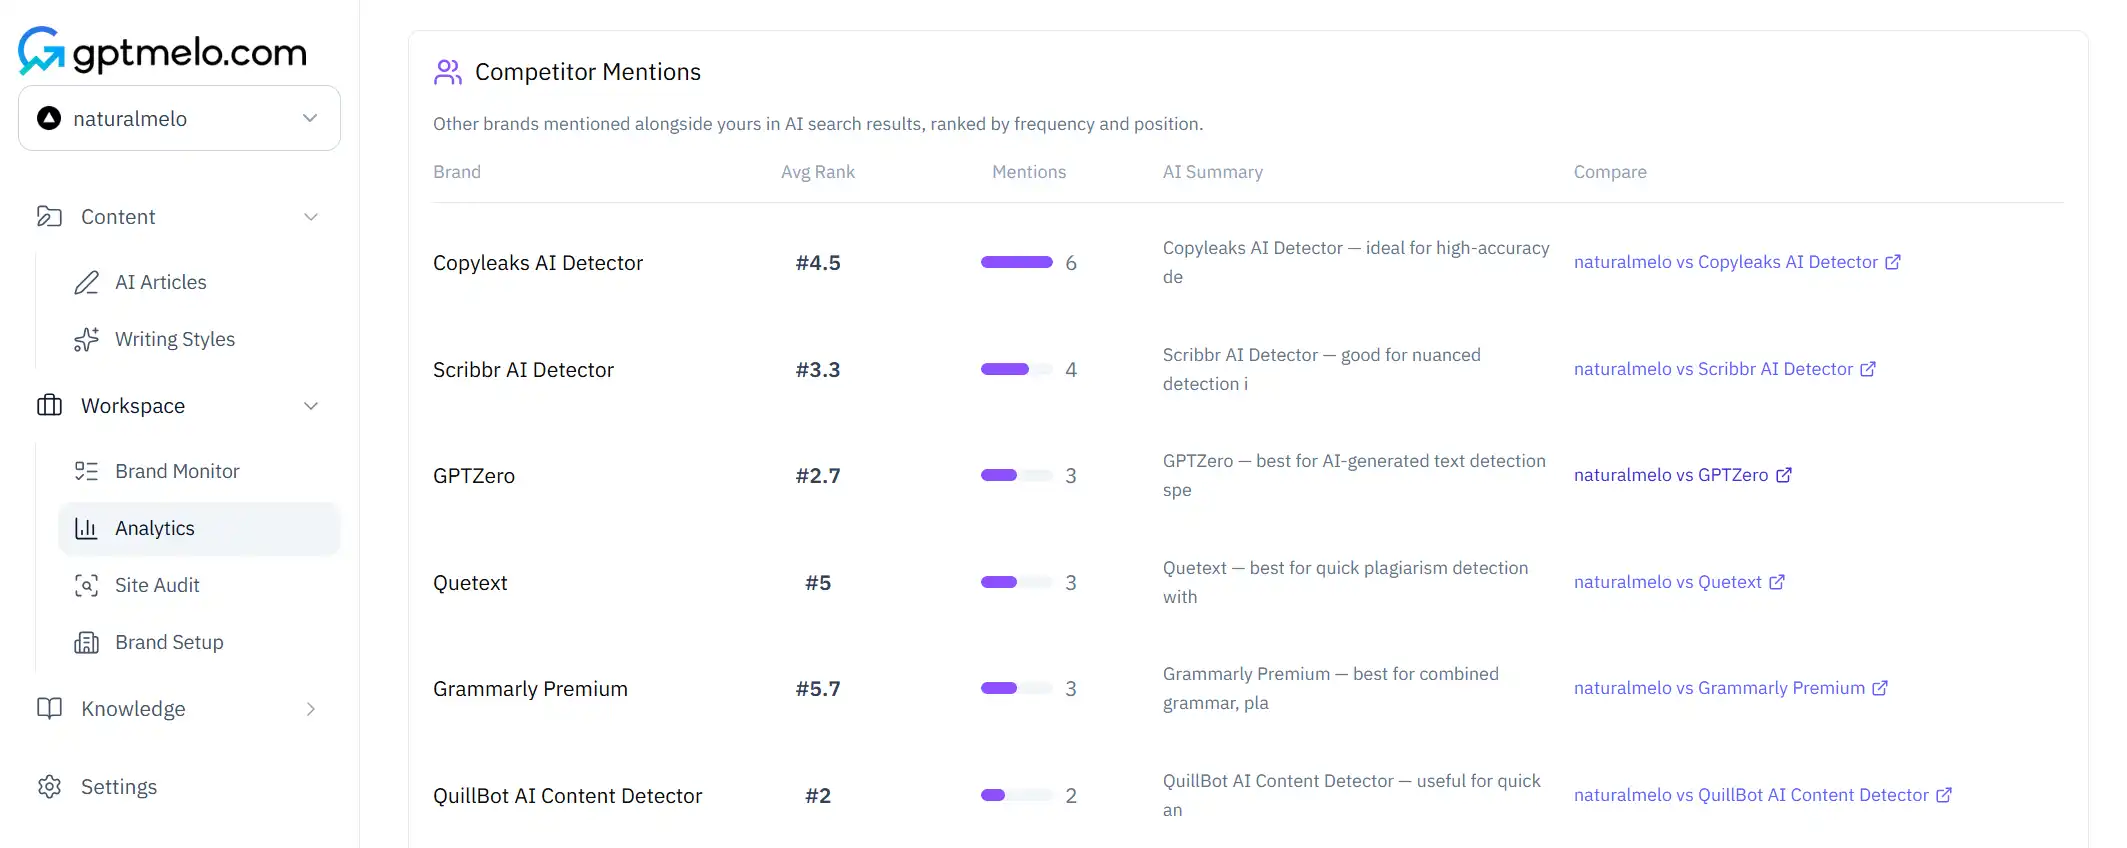
Task: Open Brand Monitor page
Action: click(x=177, y=471)
